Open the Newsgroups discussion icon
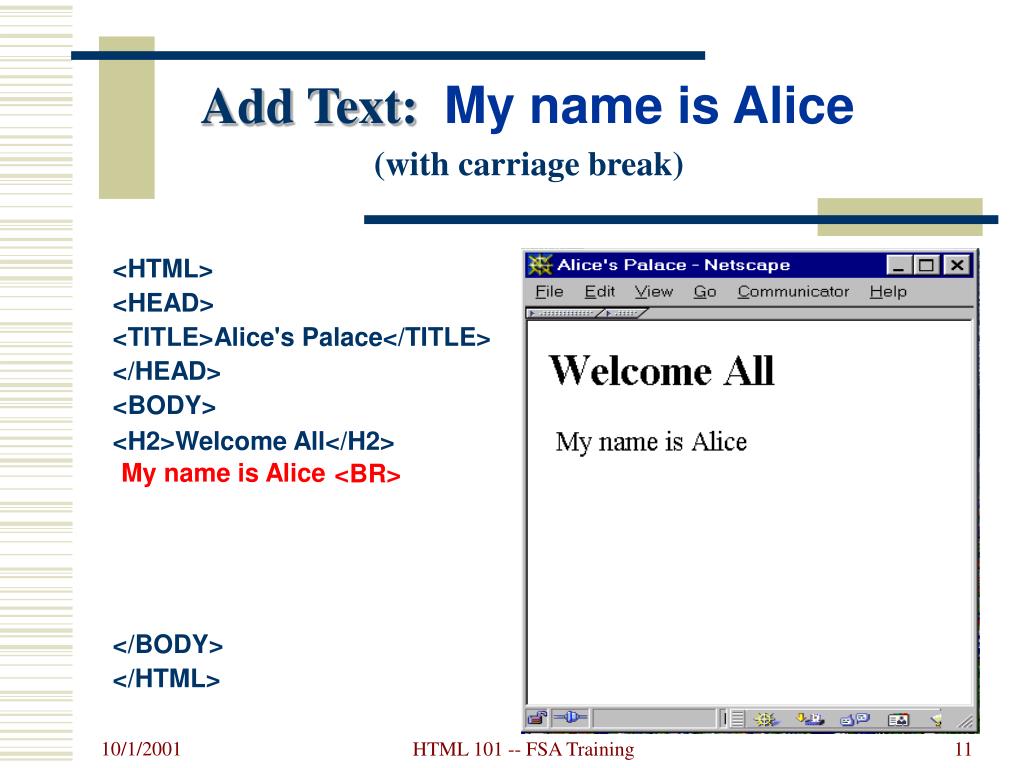 (855, 719)
